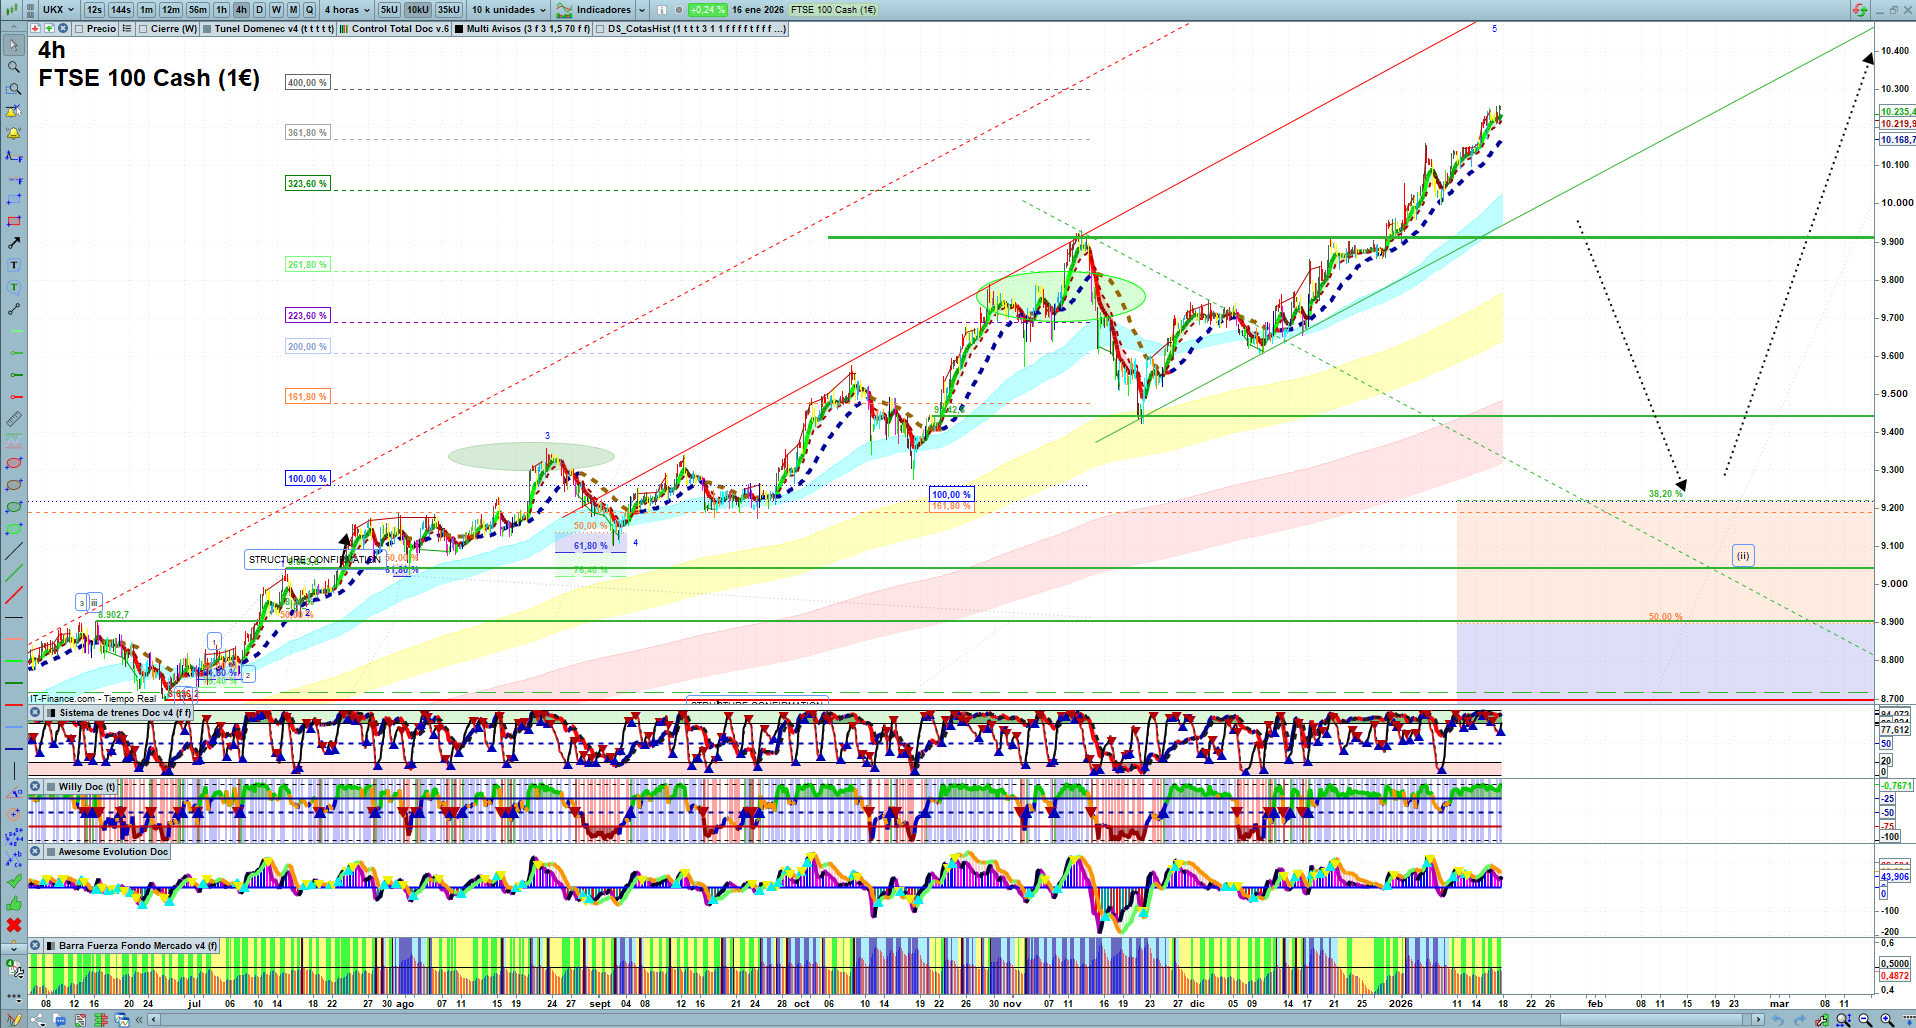Open the UKX symbol dropdown

[58, 10]
